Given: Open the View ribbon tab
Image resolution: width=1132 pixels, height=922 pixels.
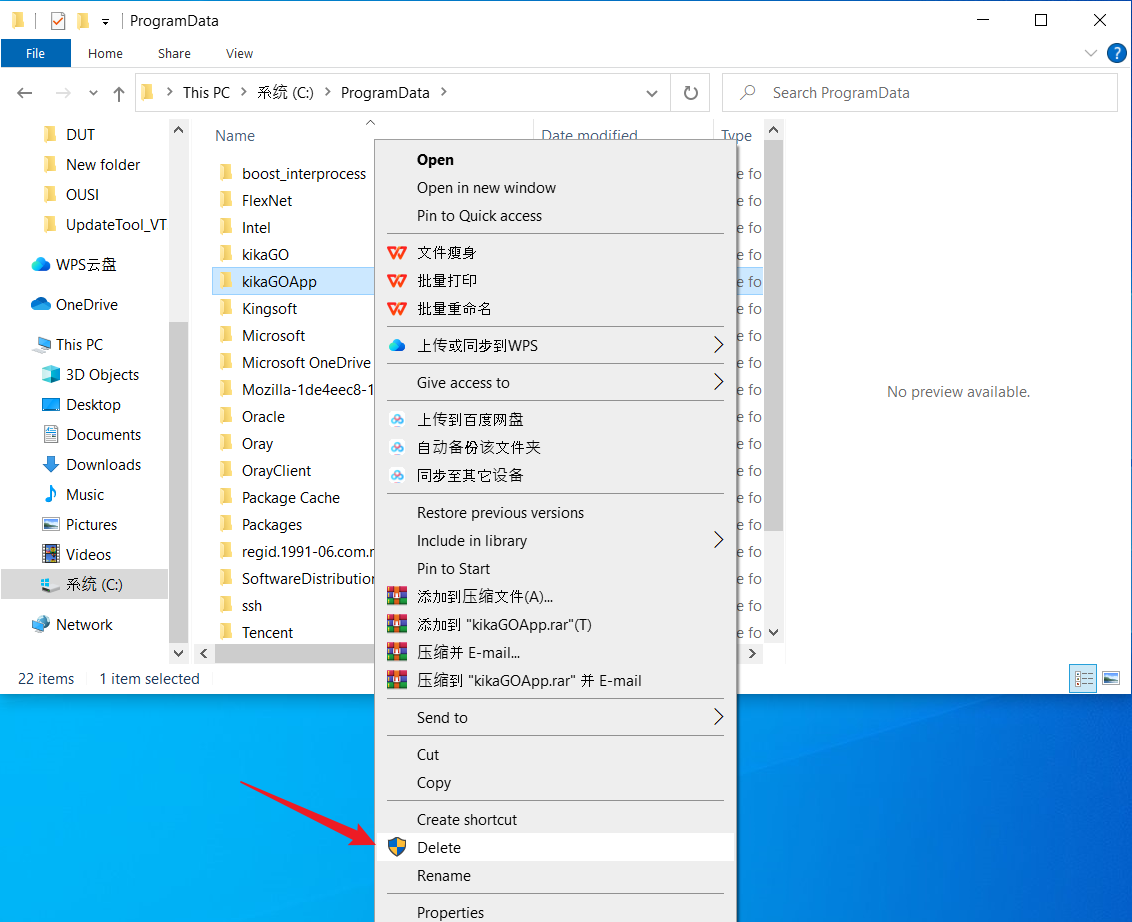Looking at the screenshot, I should tap(239, 54).
